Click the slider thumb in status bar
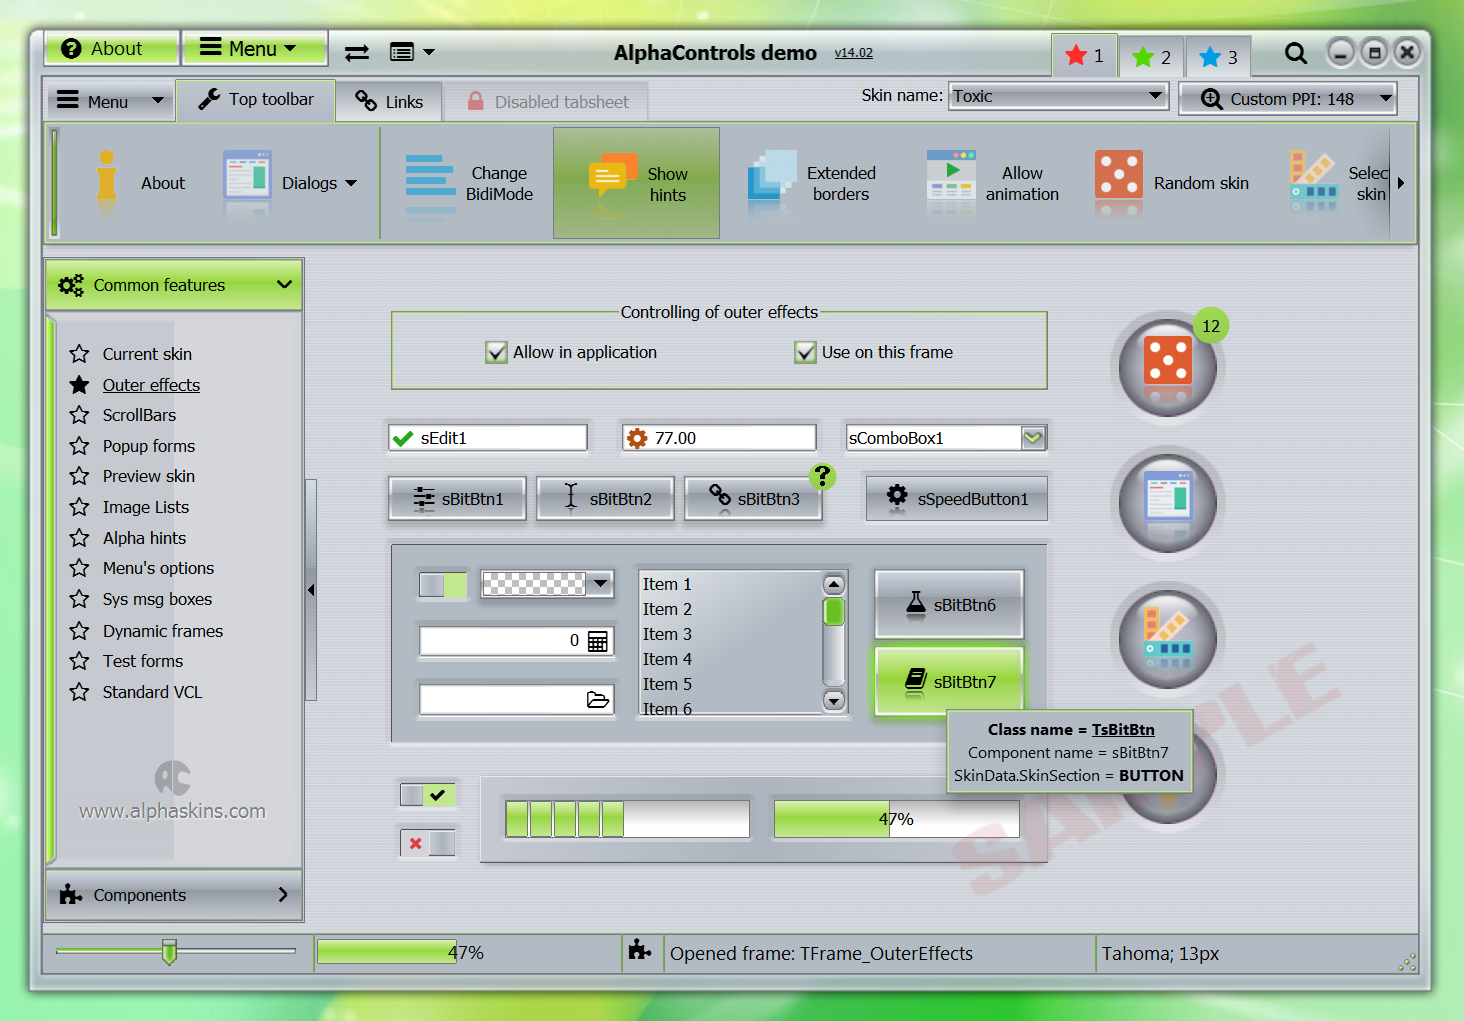This screenshot has height=1021, width=1464. [x=170, y=951]
